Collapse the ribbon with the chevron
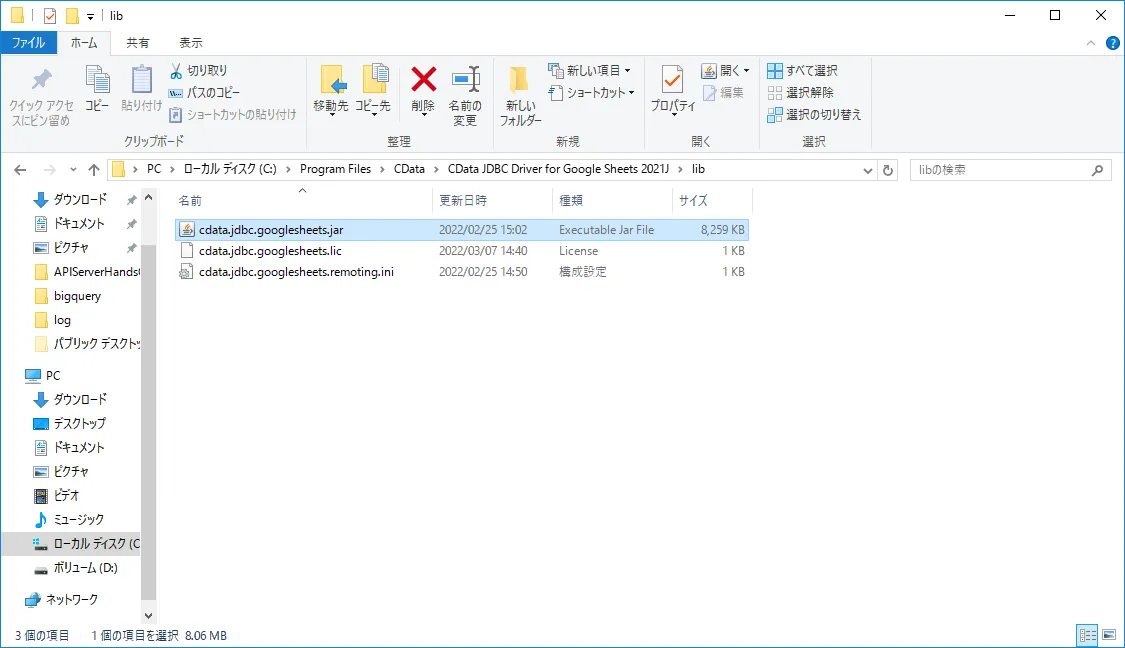Image resolution: width=1125 pixels, height=648 pixels. (1091, 43)
